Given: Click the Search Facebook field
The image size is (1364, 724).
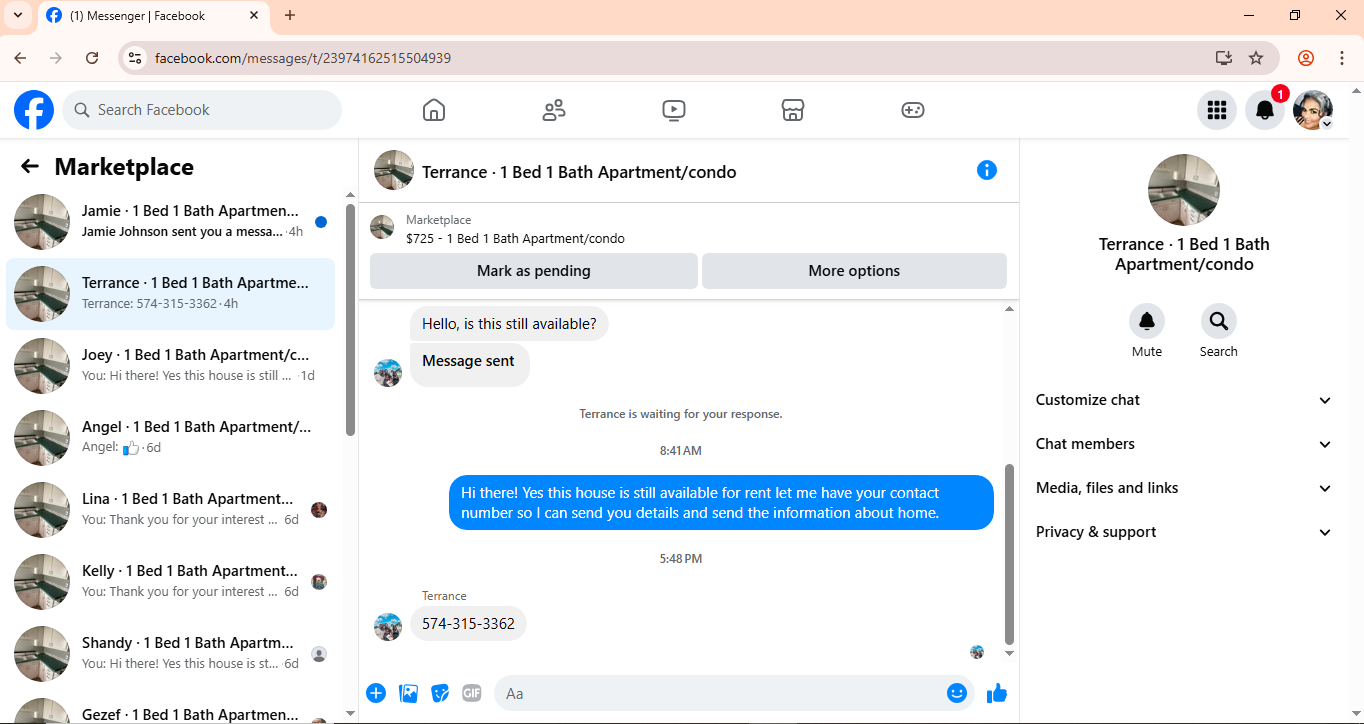Looking at the screenshot, I should [202, 110].
